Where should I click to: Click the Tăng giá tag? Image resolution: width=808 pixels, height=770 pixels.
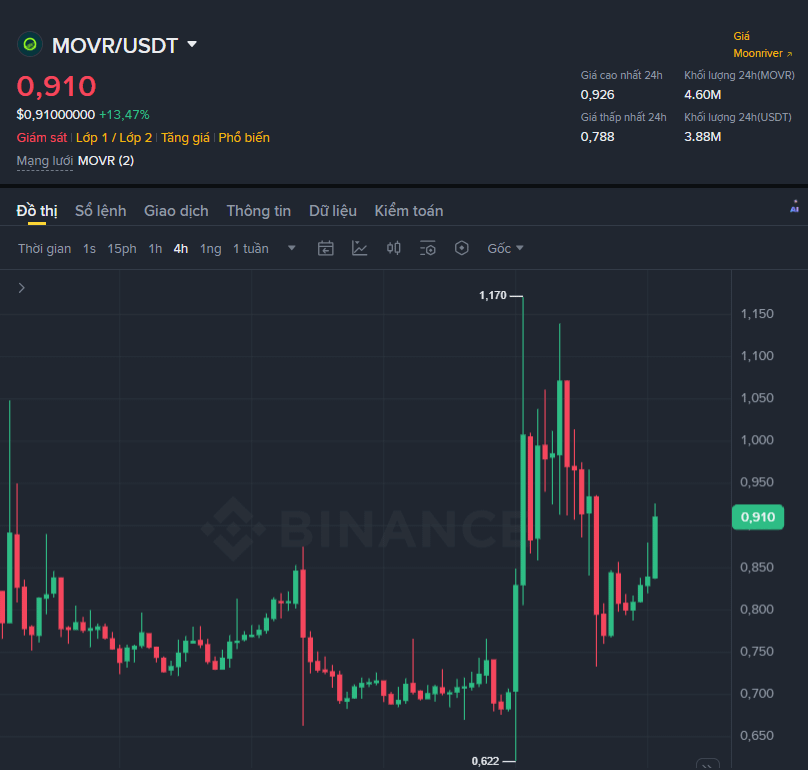[185, 138]
